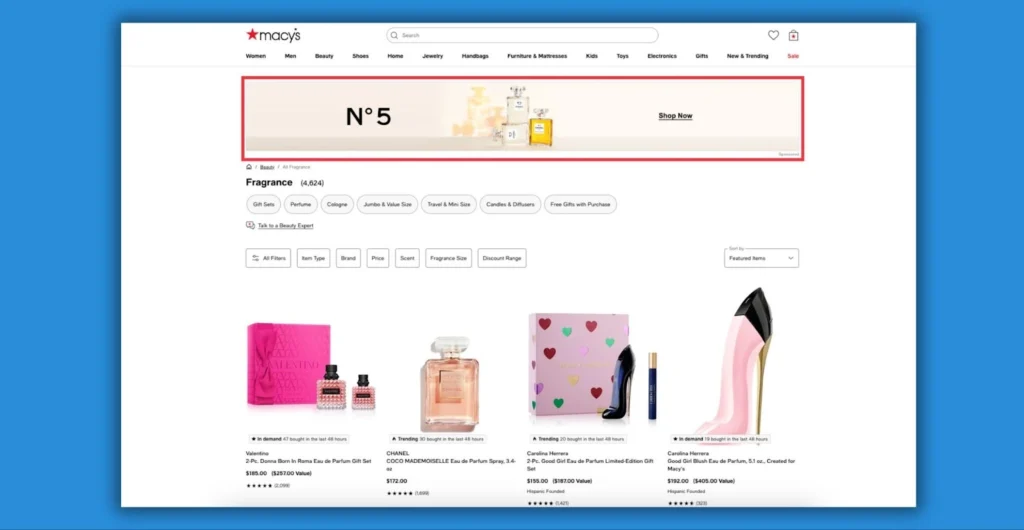Screen dimensions: 1024x530
Task: Focus the Search input field
Action: pyautogui.click(x=522, y=35)
